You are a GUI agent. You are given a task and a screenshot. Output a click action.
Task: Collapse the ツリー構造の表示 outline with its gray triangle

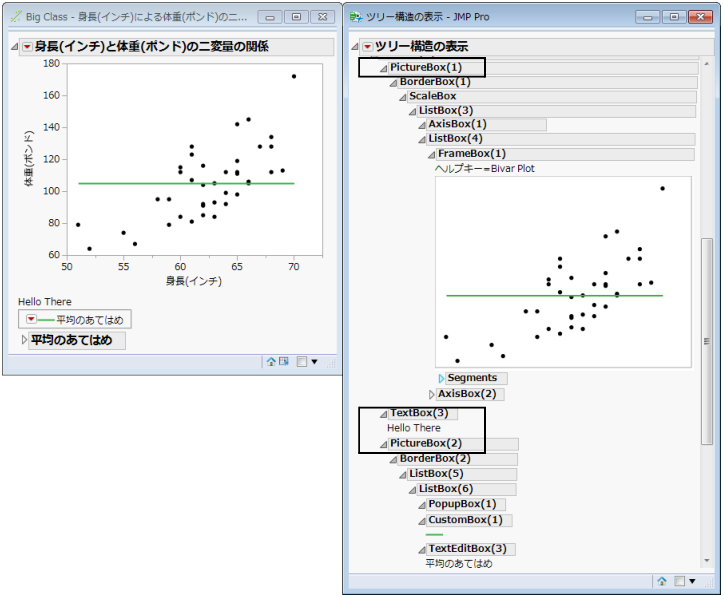click(x=355, y=47)
